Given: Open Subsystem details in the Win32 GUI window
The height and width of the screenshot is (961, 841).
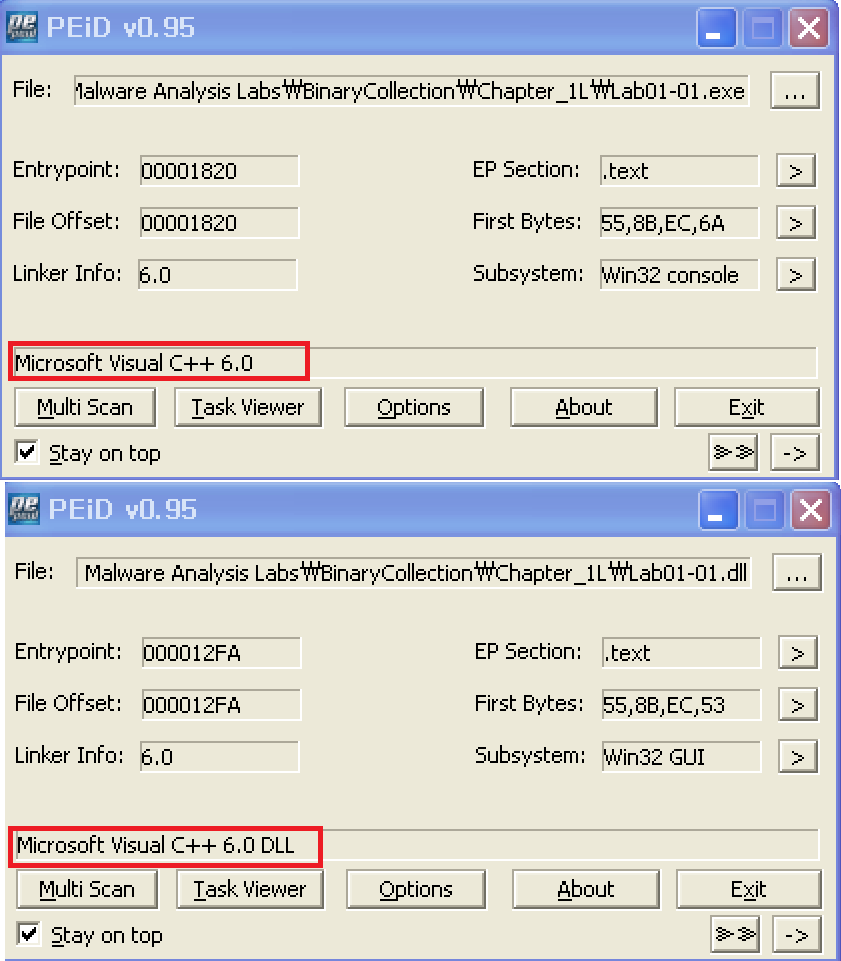Looking at the screenshot, I should point(797,757).
